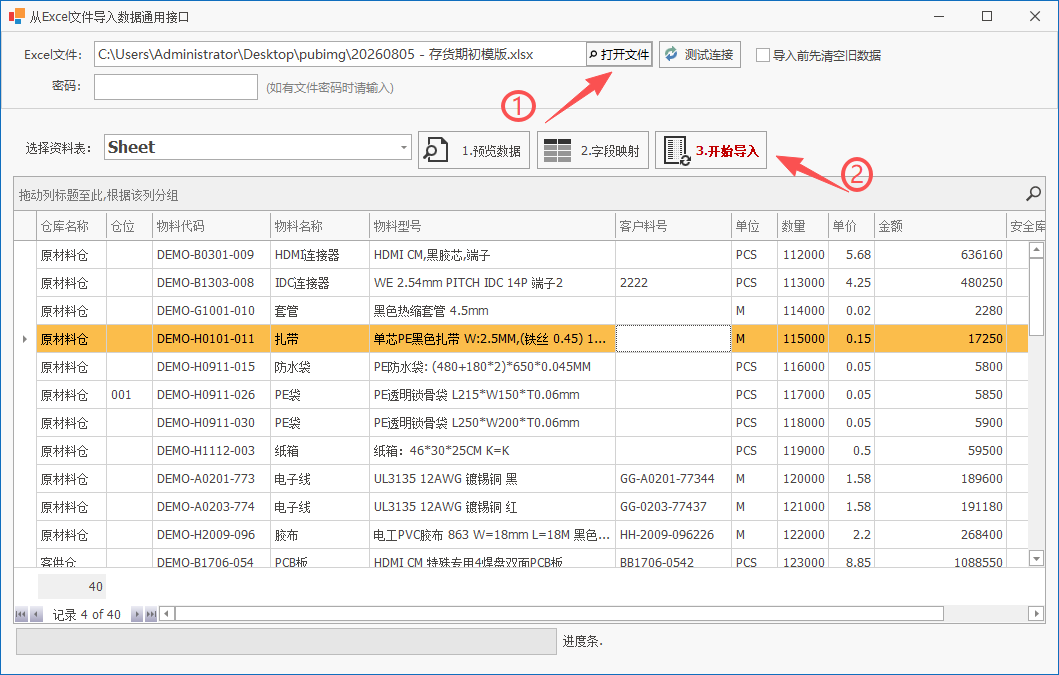Click horizontal scrollbar right arrow
1059x675 pixels.
coord(1037,614)
